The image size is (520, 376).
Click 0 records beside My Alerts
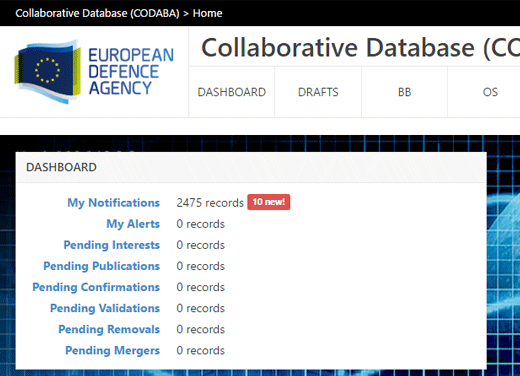(x=201, y=224)
